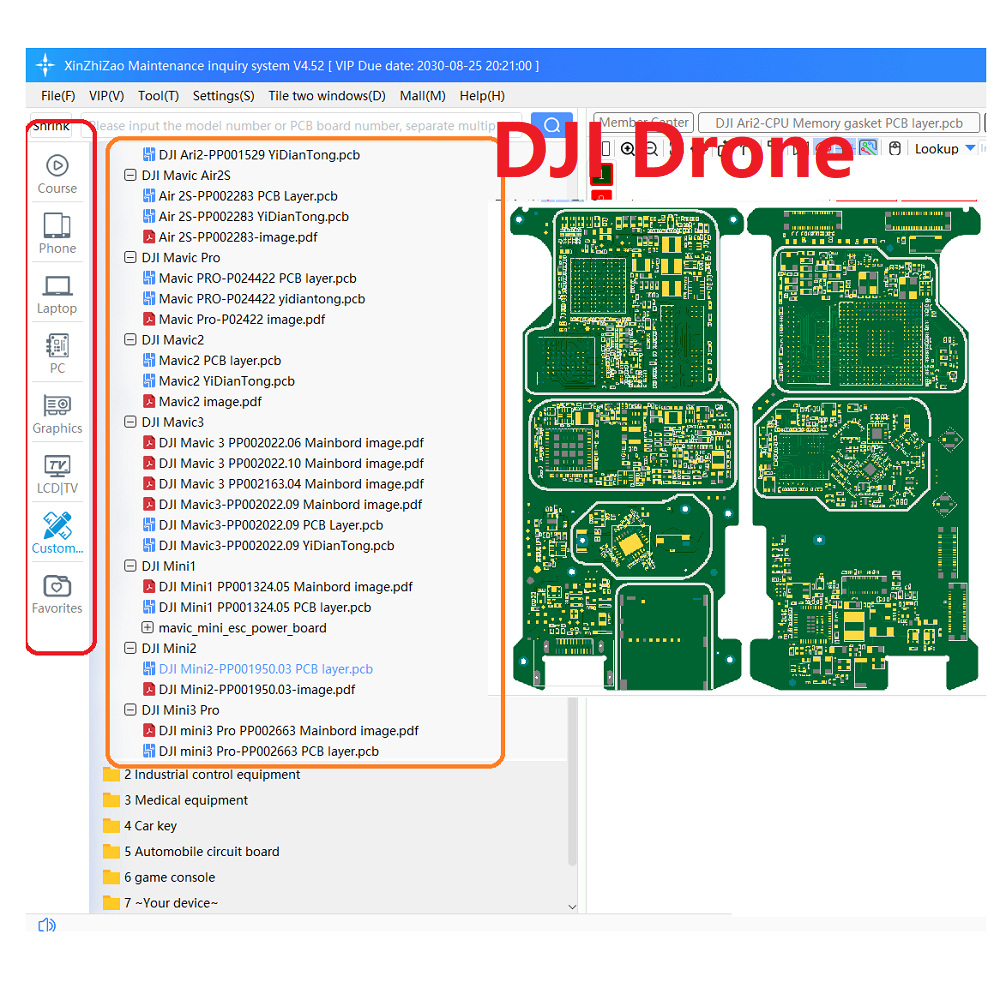Viewport: 1000px width, 1002px height.
Task: Collapse the DJI Mini1 node
Action: [x=130, y=566]
